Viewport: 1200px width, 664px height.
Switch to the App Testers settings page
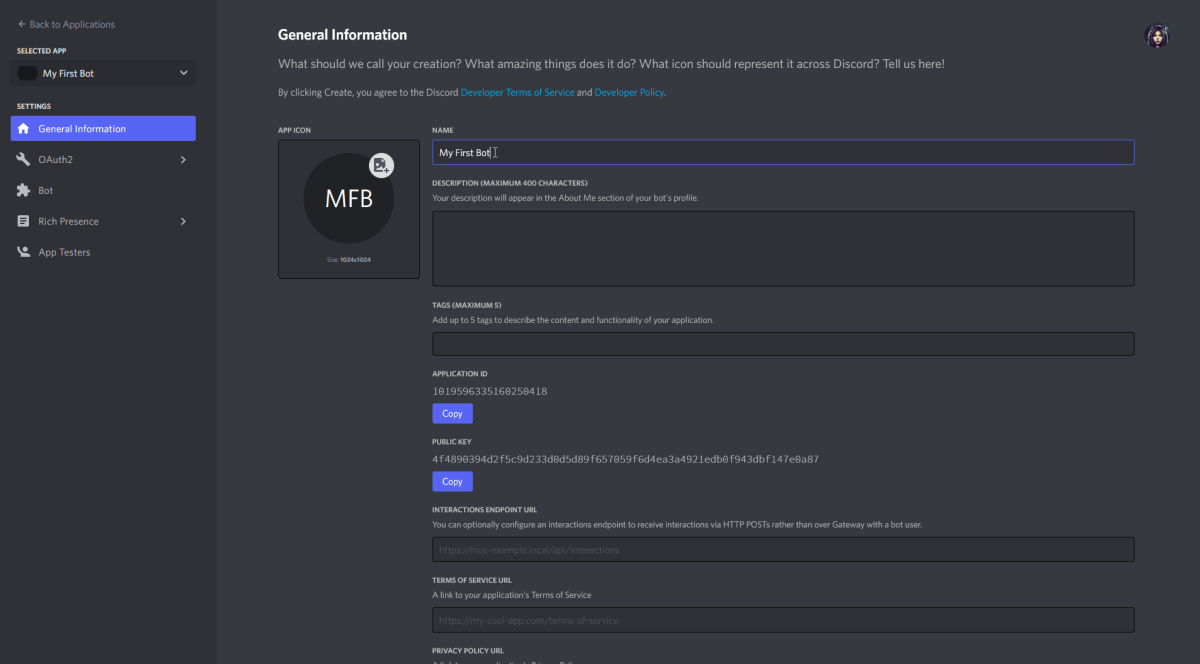point(62,252)
